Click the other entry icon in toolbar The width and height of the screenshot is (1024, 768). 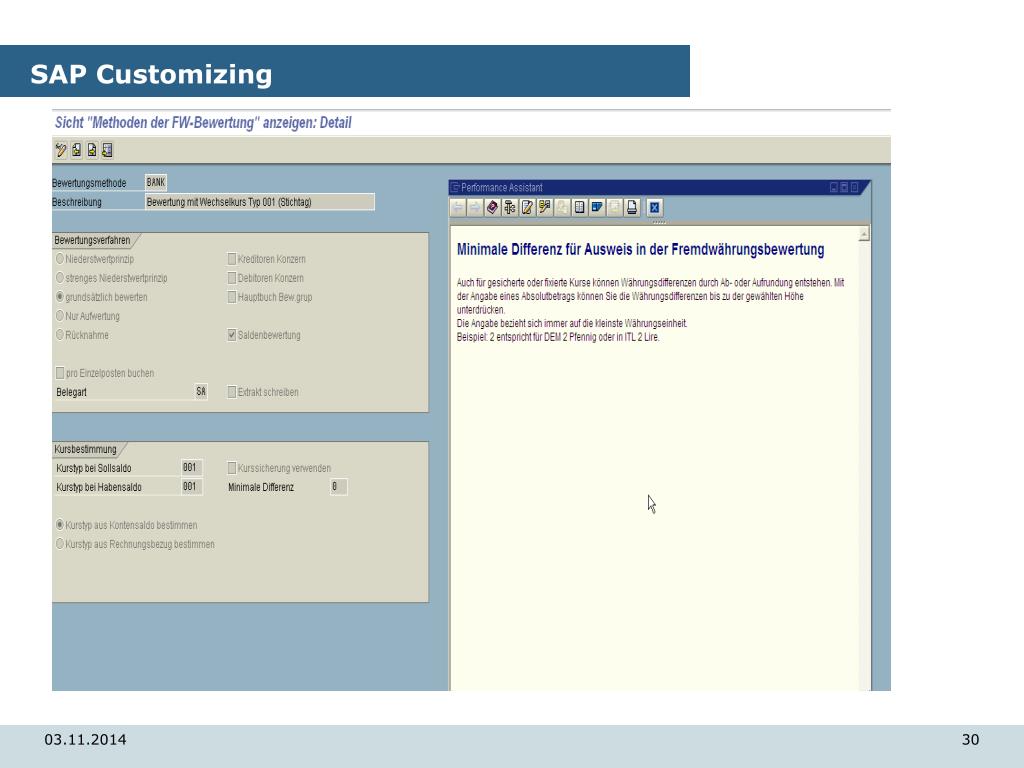pos(108,150)
